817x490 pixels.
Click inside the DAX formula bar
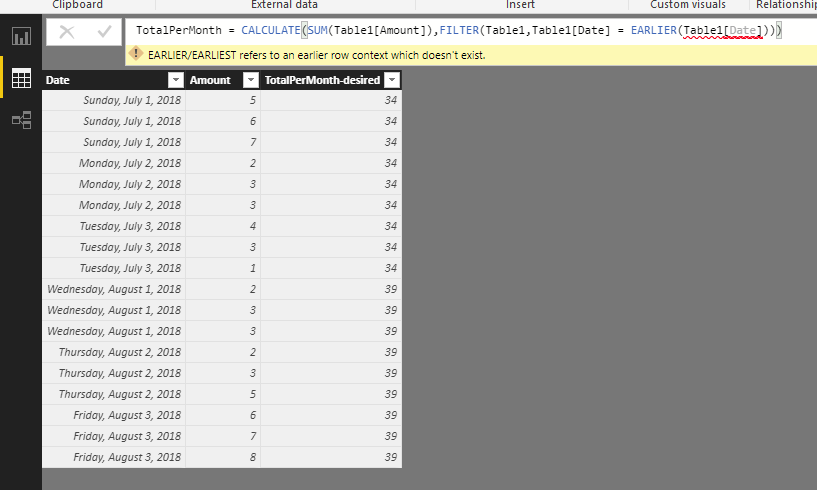coord(469,30)
